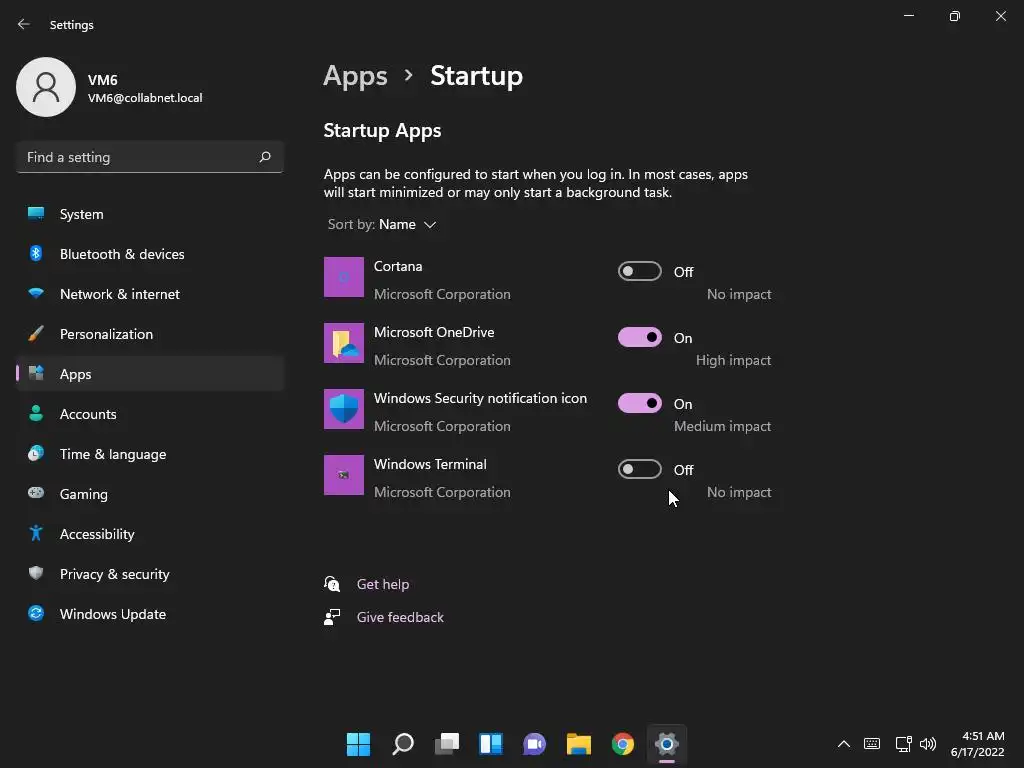Show hidden tray icons chevron
Viewport: 1024px width, 768px height.
tap(844, 744)
